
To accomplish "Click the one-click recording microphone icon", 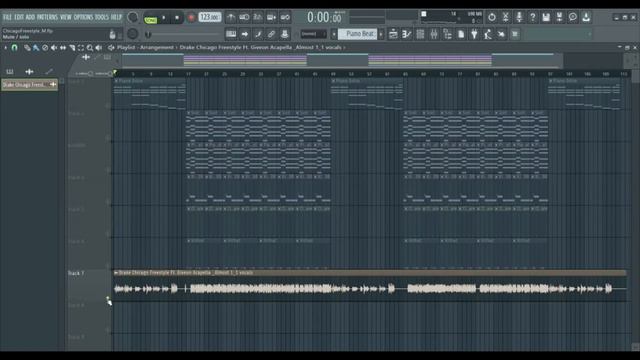I will [x=519, y=17].
